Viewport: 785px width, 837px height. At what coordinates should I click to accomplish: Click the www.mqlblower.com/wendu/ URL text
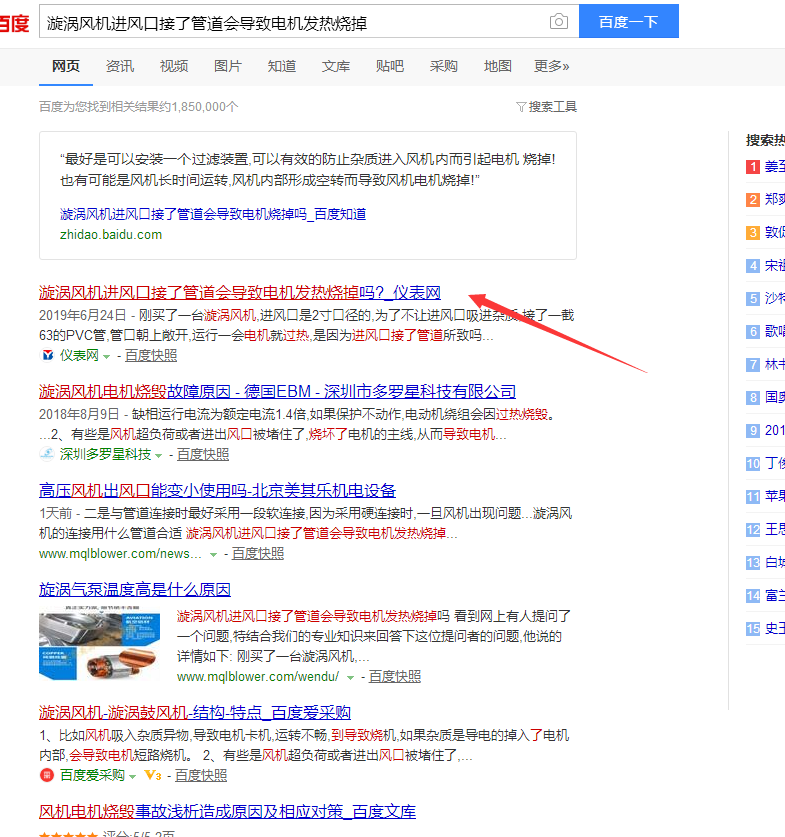[258, 677]
